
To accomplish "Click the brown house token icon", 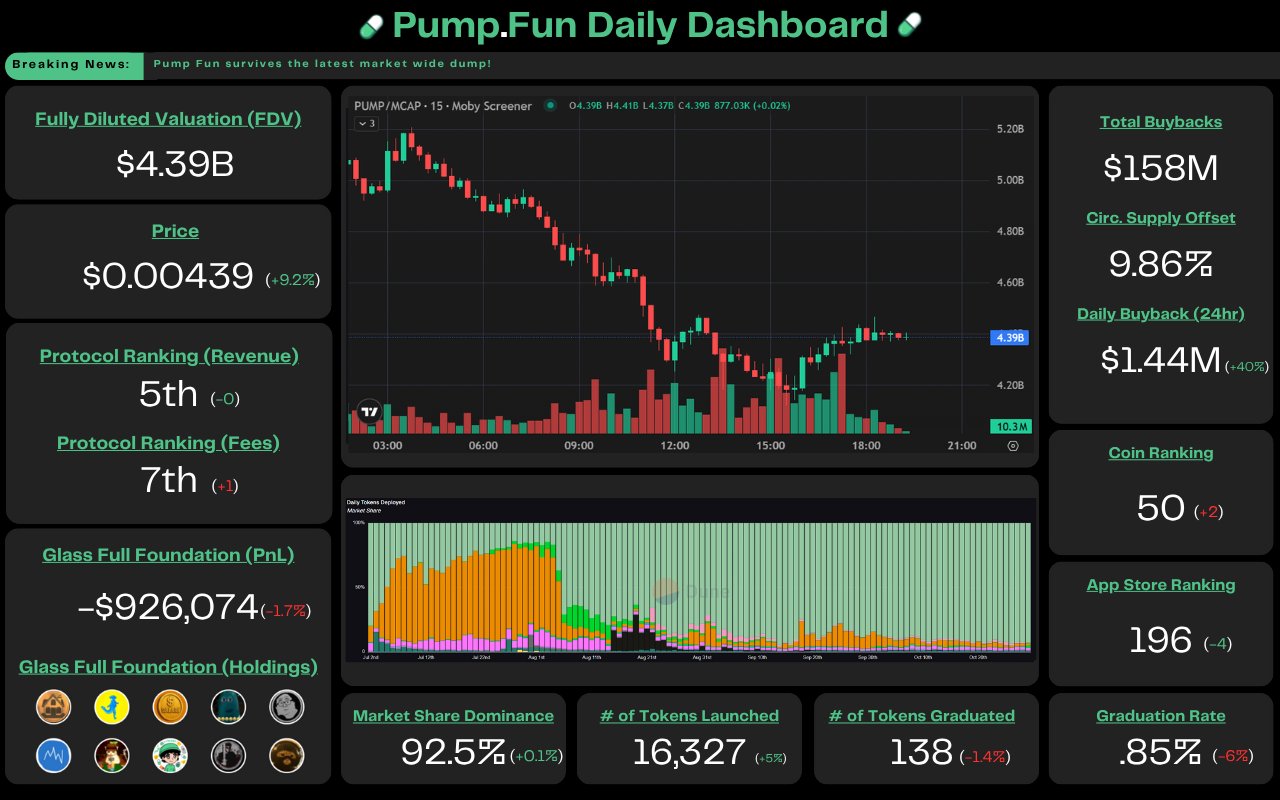I will 54,707.
